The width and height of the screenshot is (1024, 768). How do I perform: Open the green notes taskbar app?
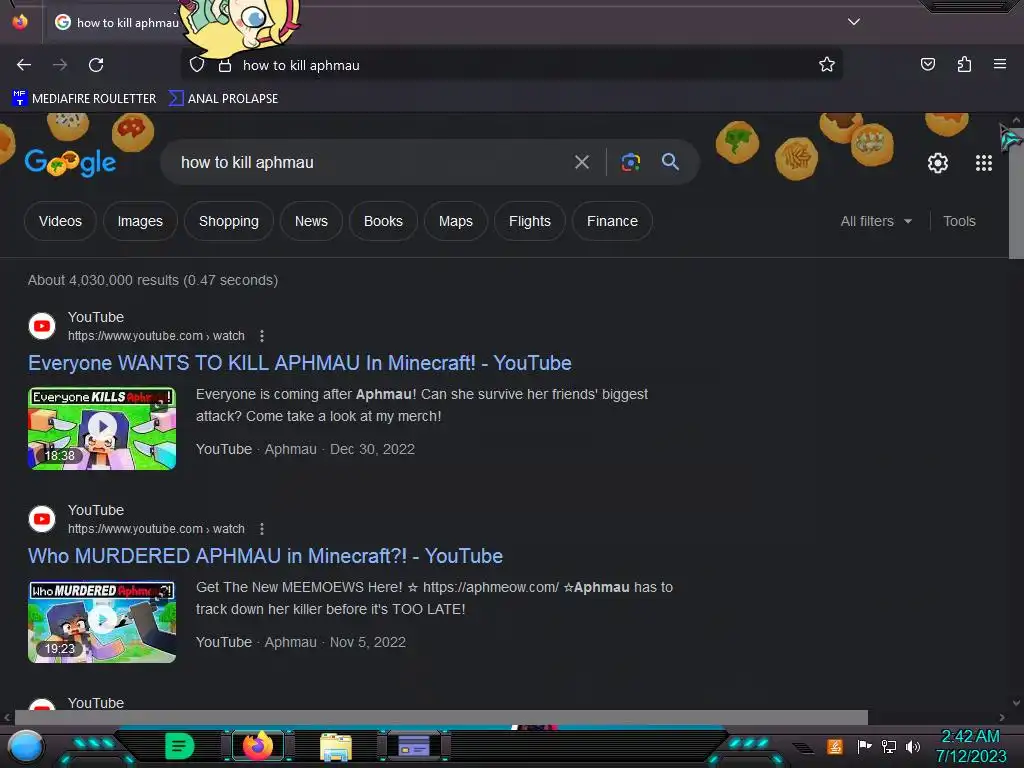click(180, 746)
